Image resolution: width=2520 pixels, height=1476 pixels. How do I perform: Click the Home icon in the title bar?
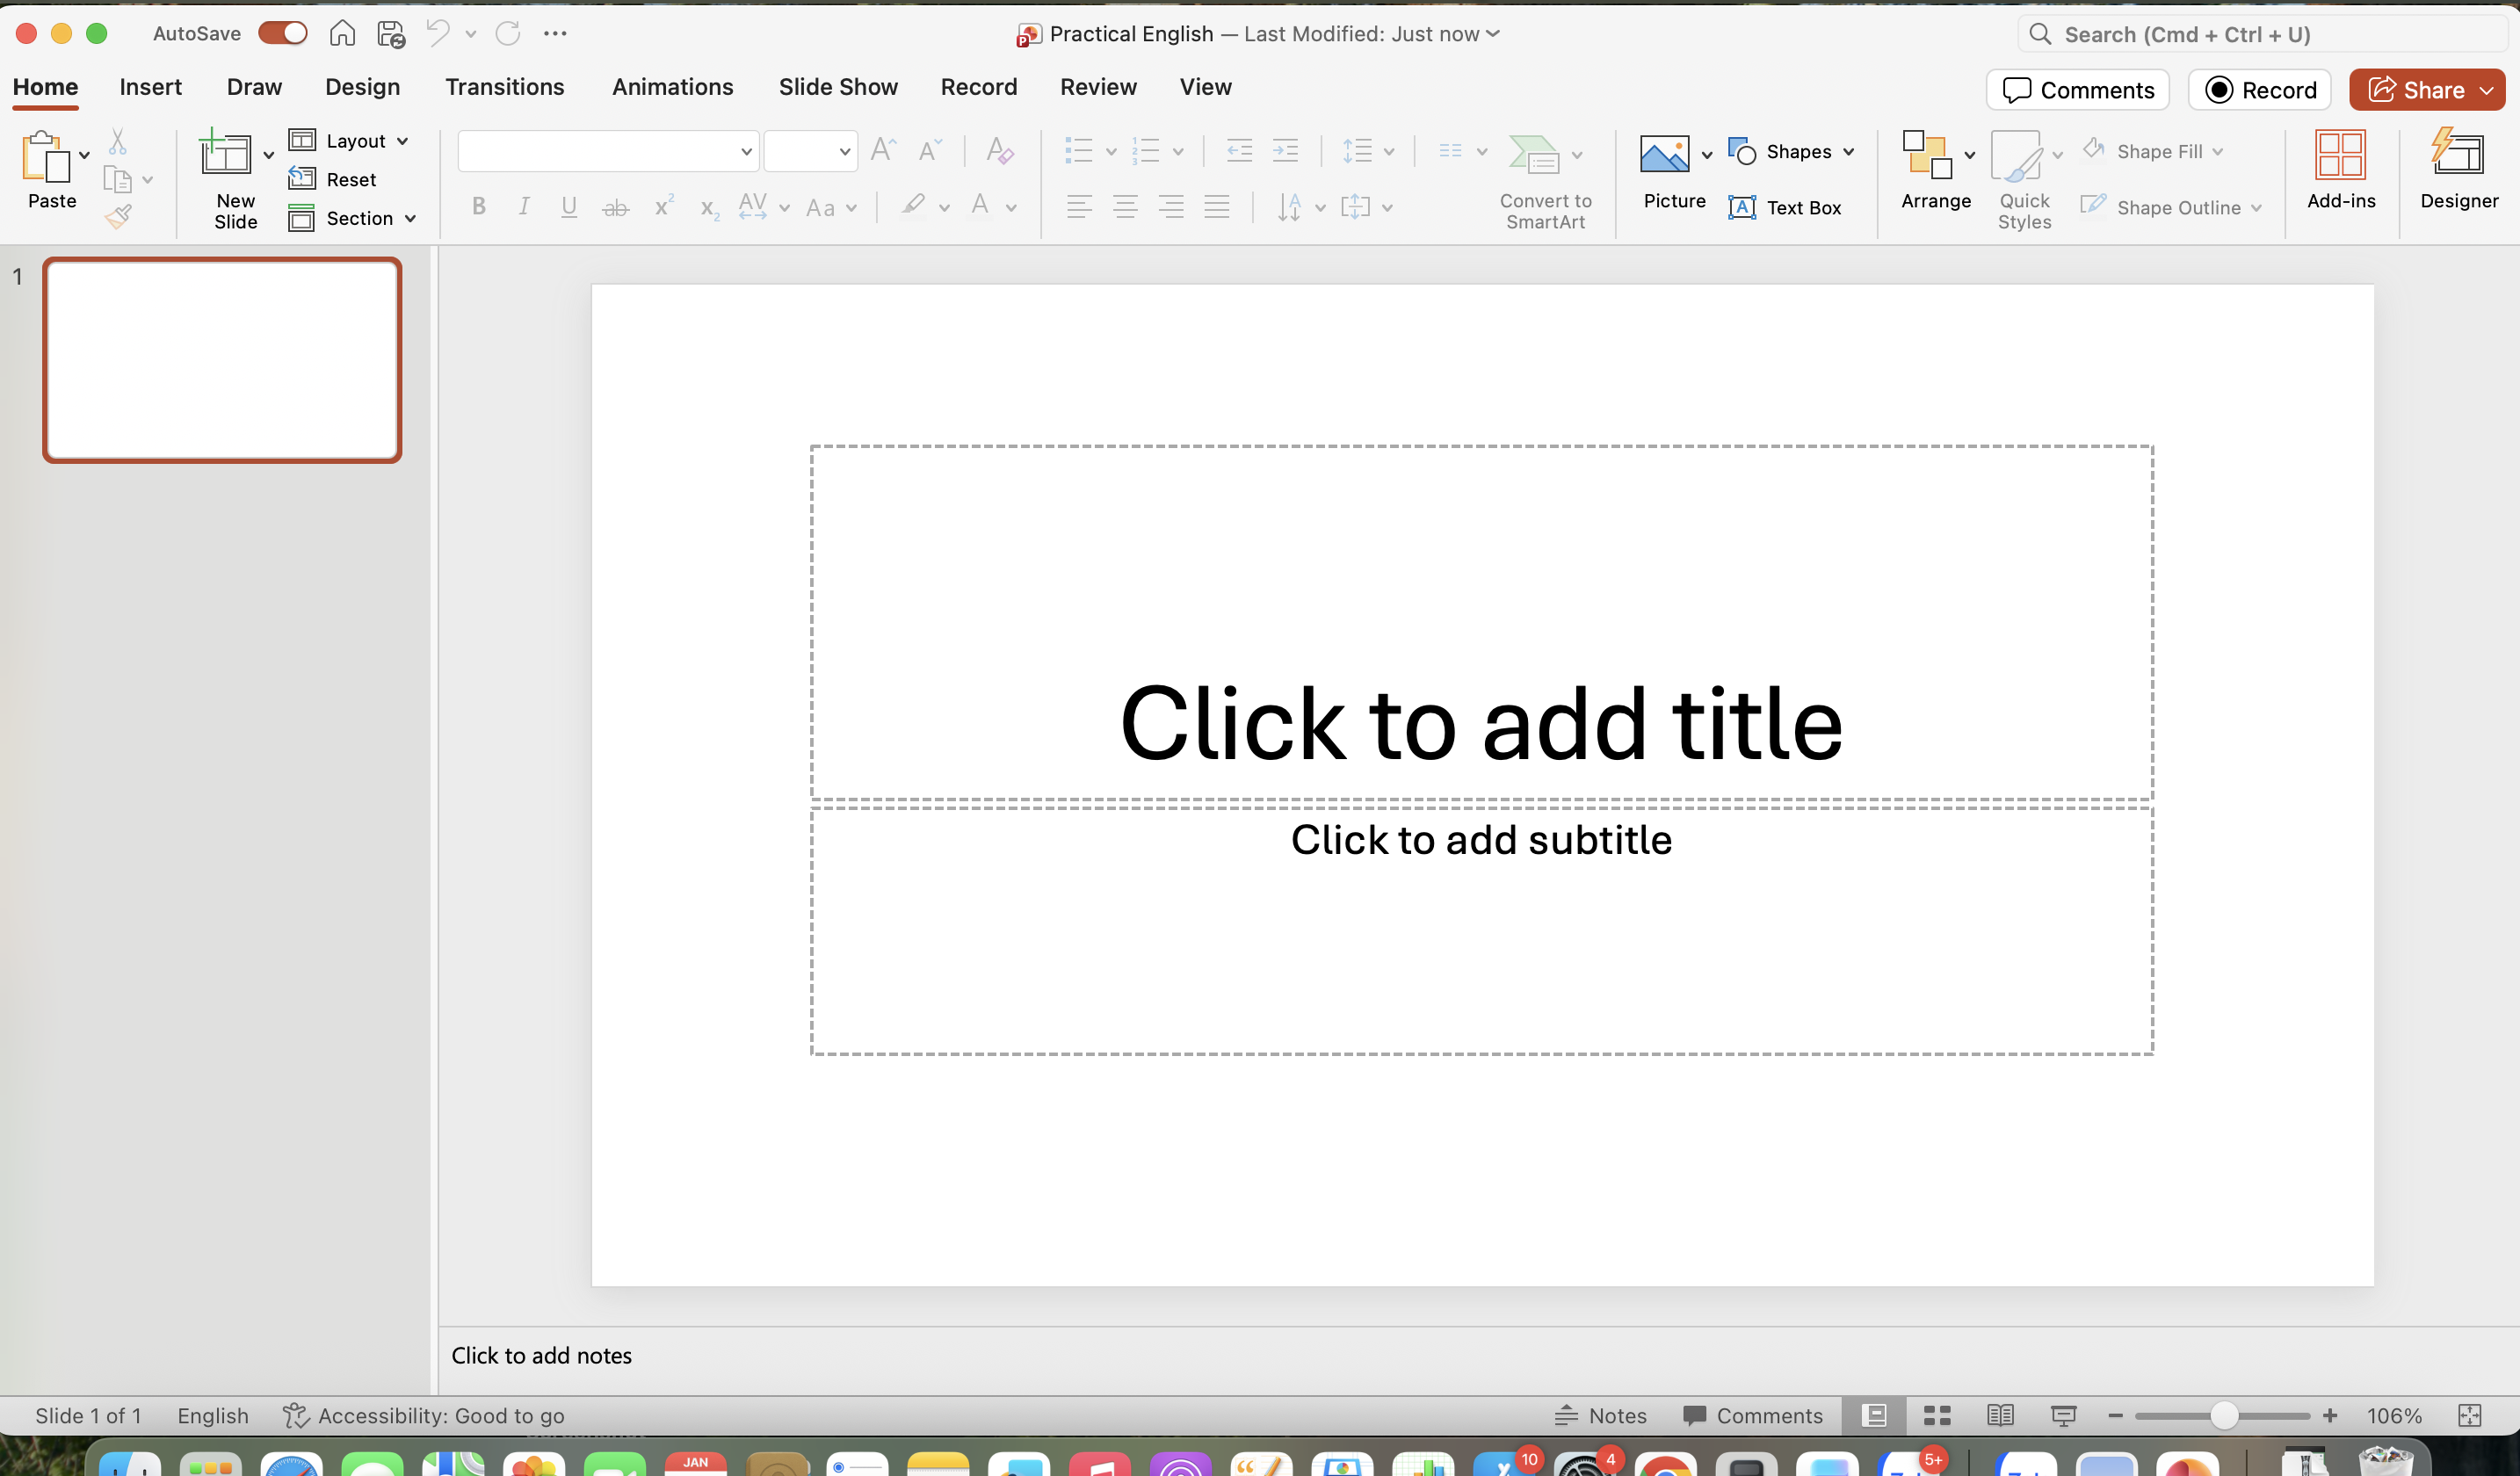pyautogui.click(x=342, y=33)
